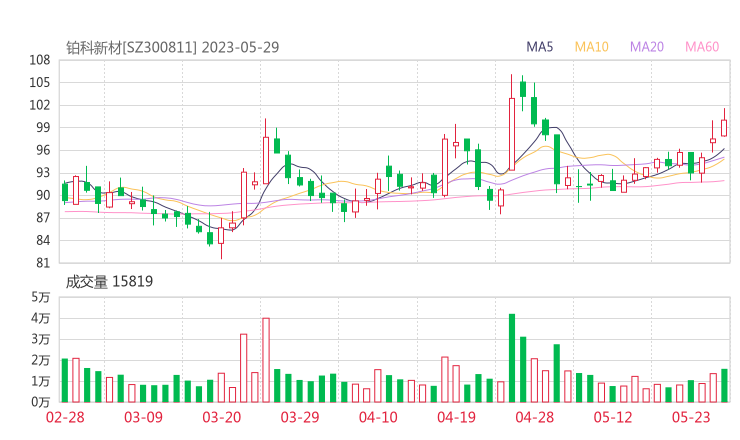Click the 105 price axis label
Image resolution: width=740 pixels, height=440 pixels.
coord(40,83)
